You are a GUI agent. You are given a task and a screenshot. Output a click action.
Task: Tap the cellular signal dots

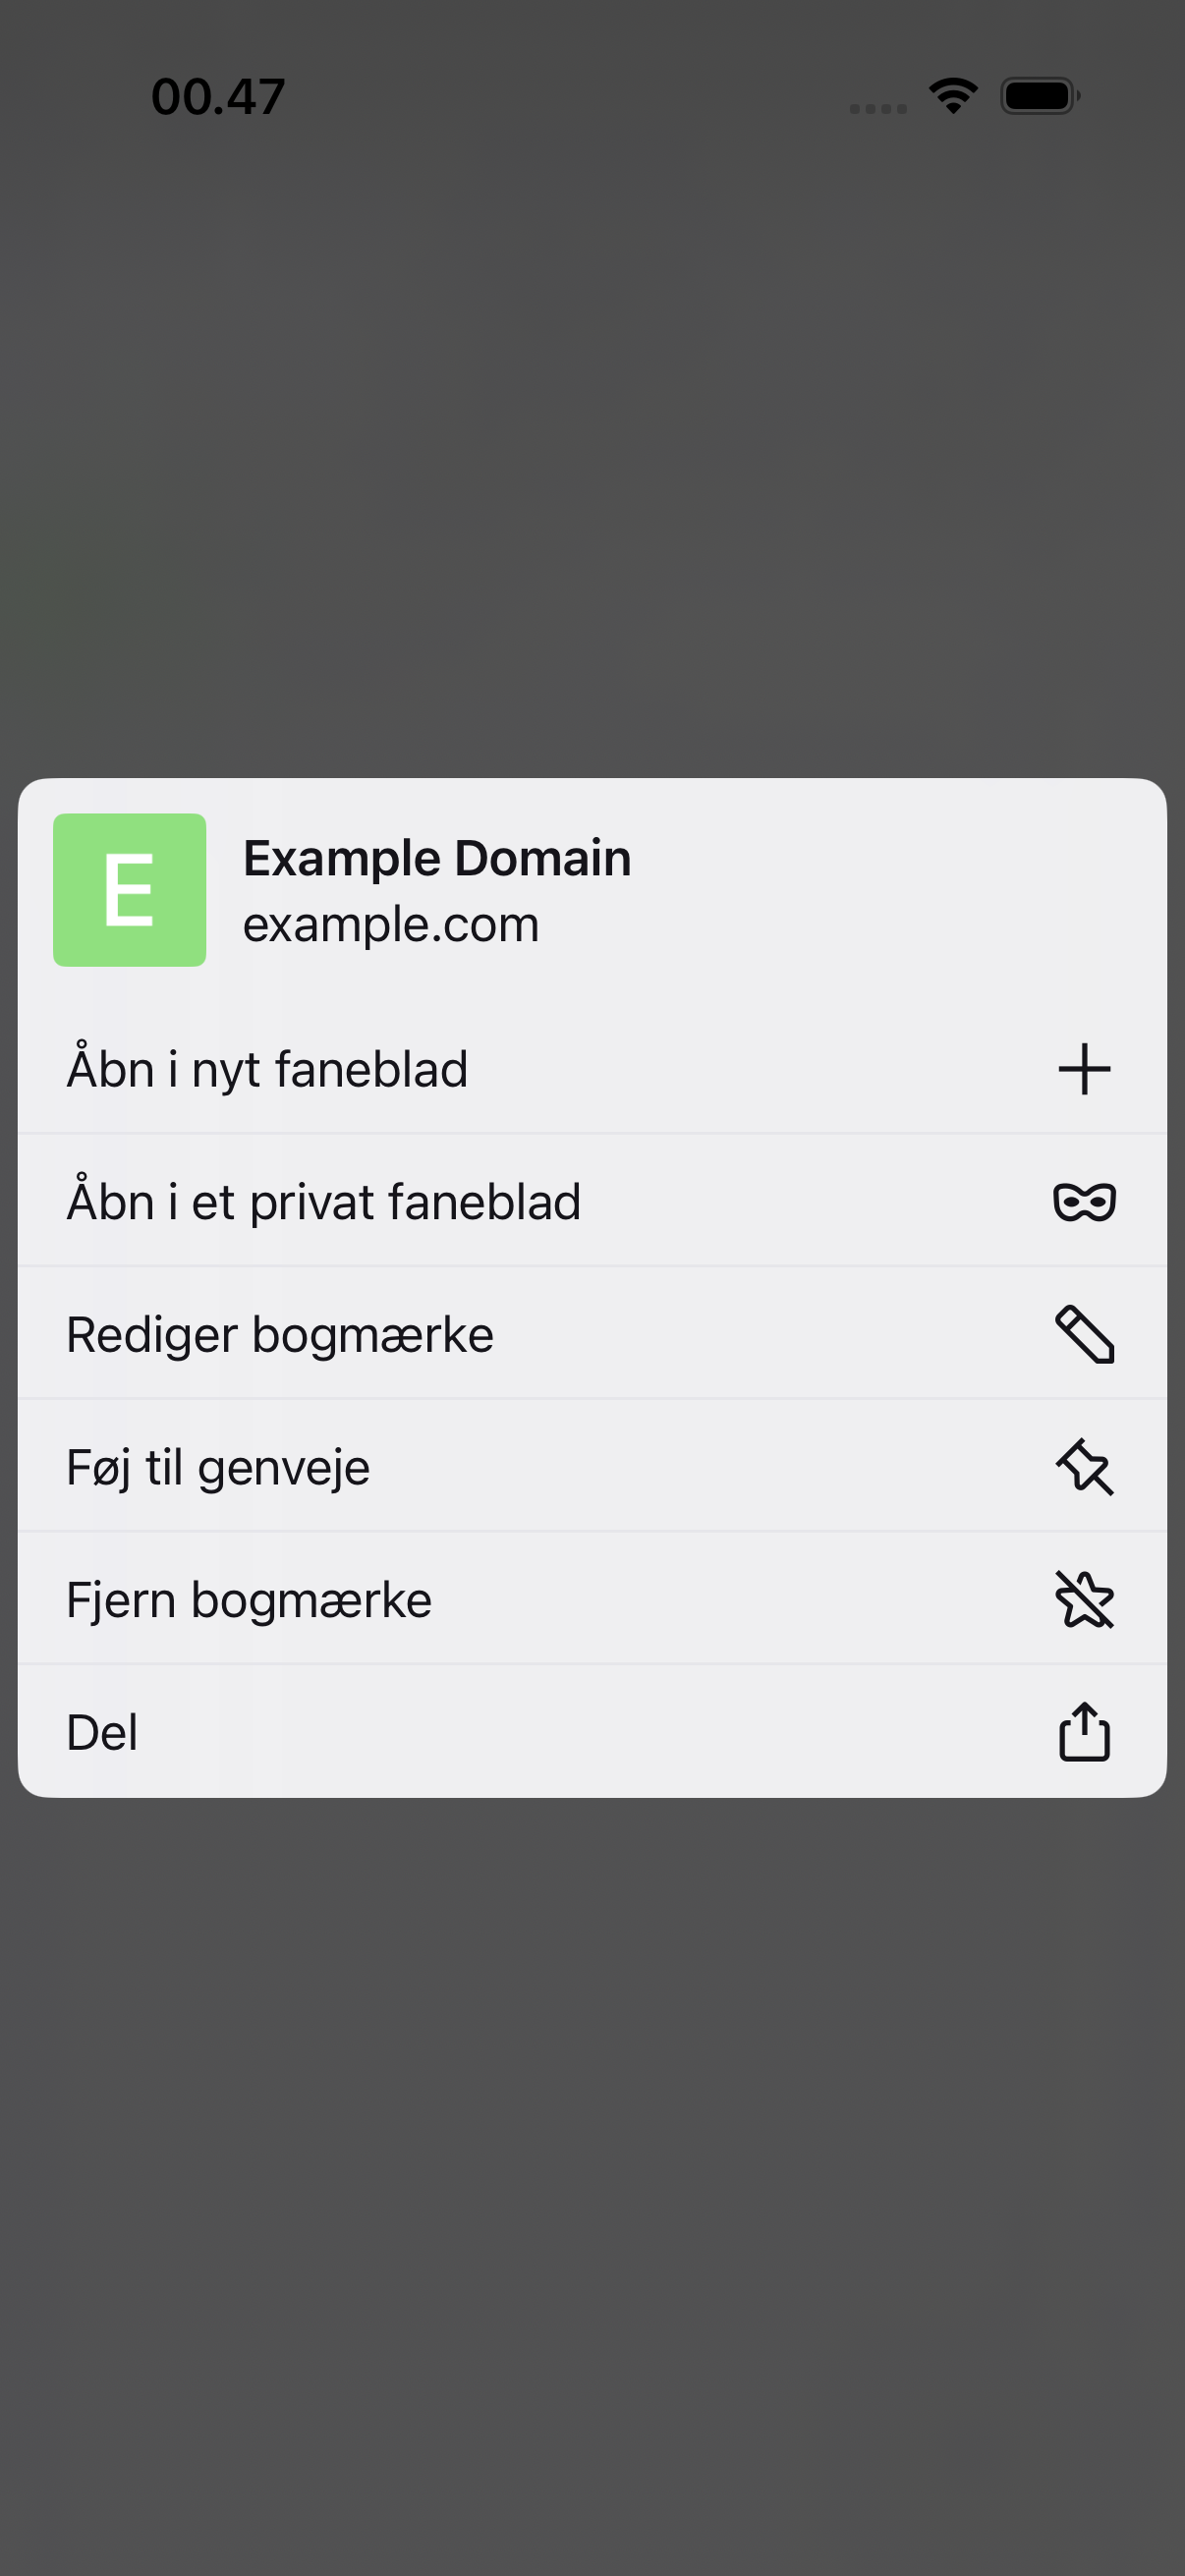(878, 108)
